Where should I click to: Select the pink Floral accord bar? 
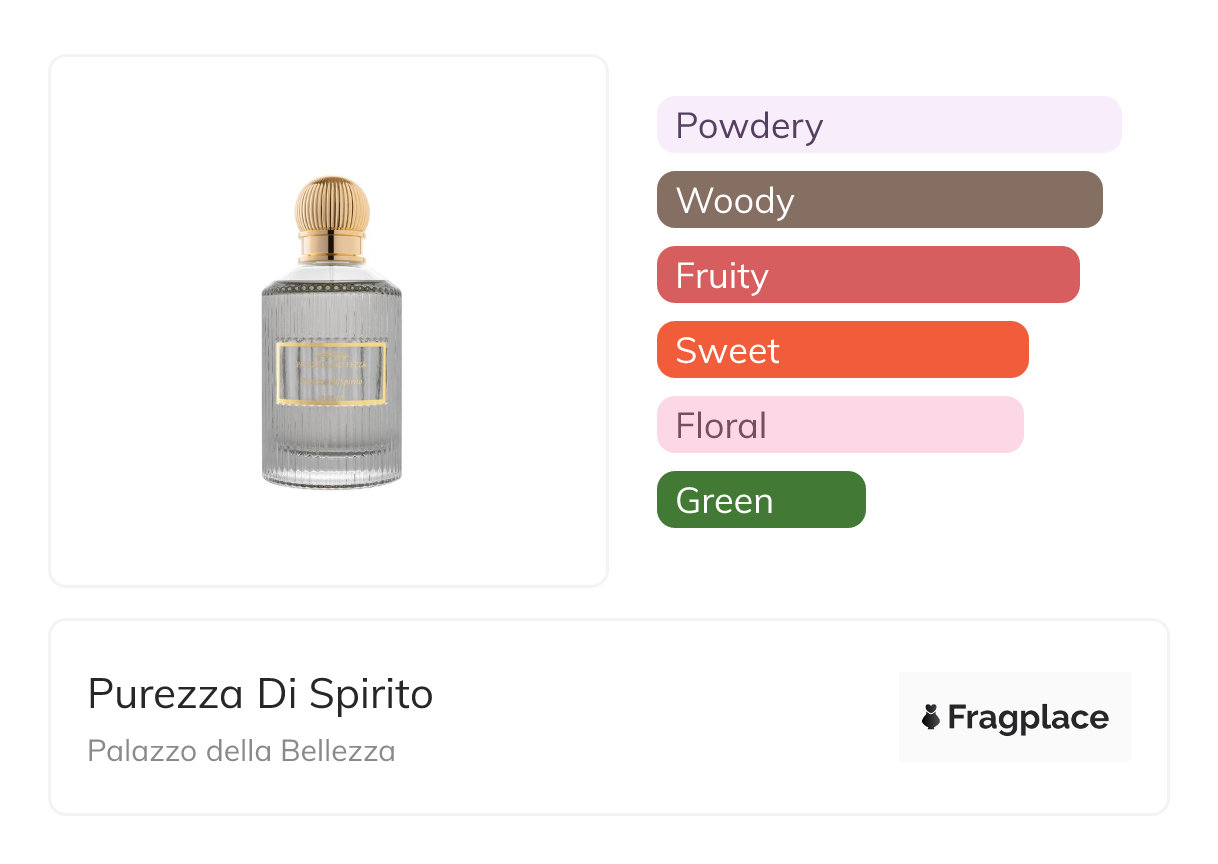839,425
